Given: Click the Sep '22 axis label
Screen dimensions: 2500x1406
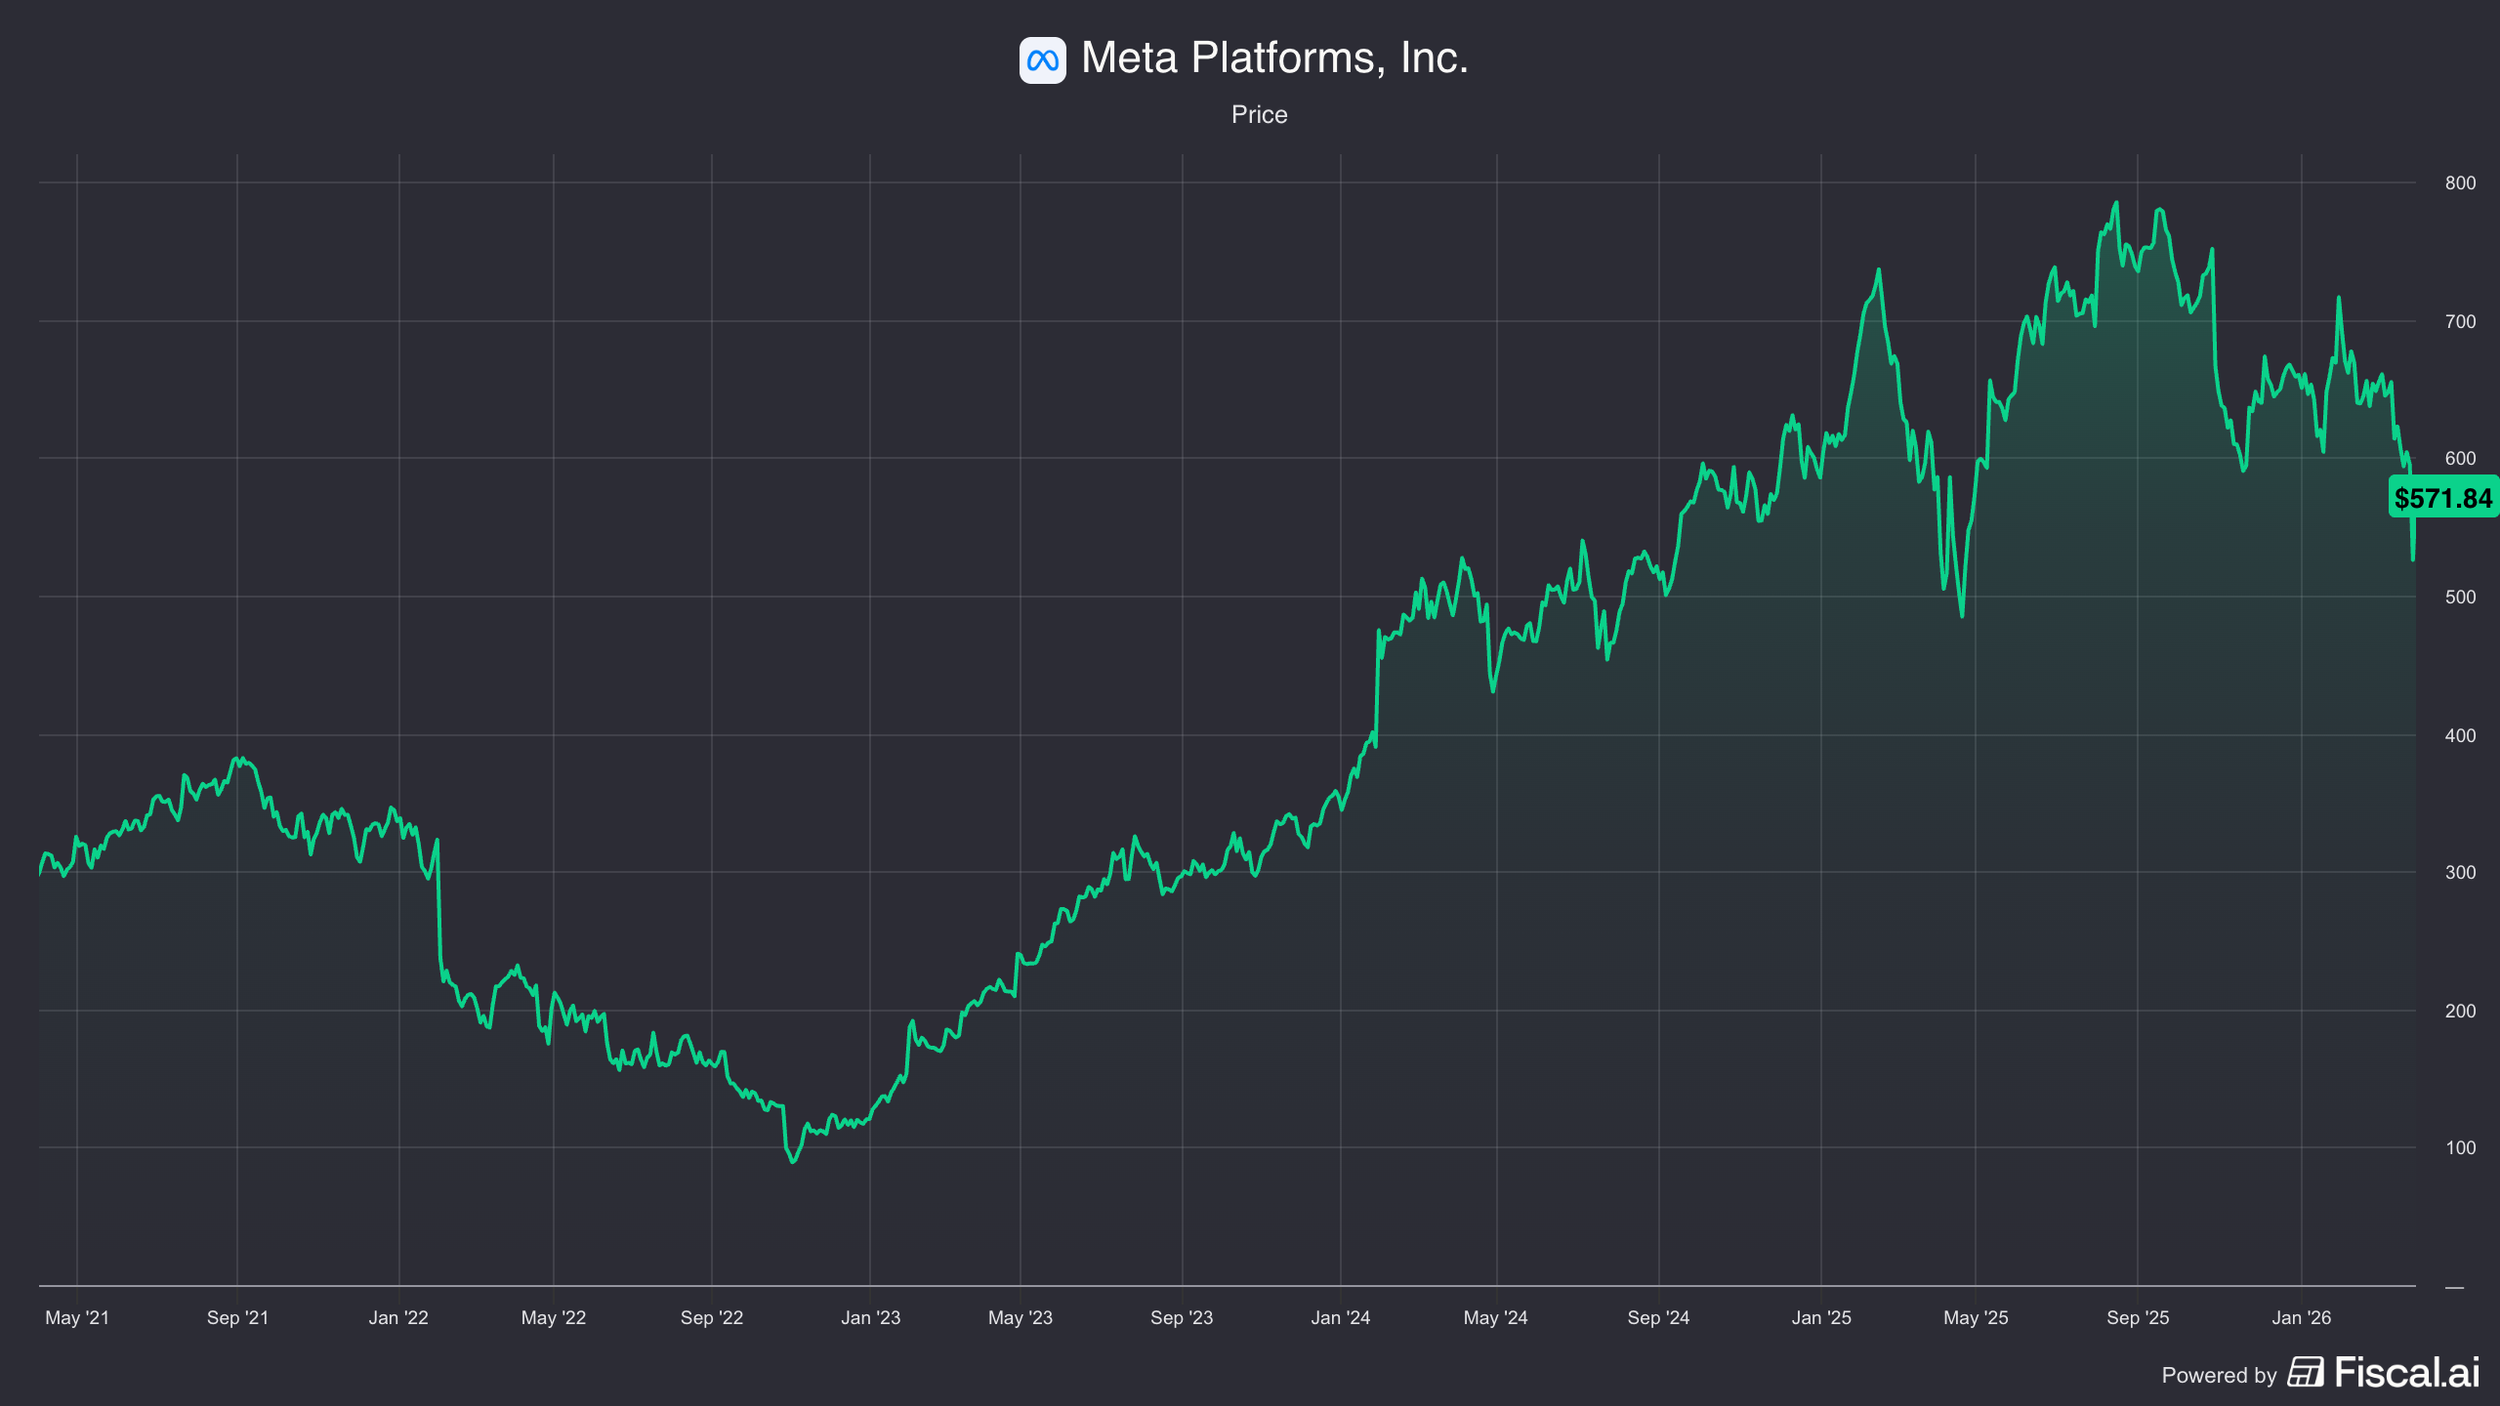Looking at the screenshot, I should (711, 1318).
